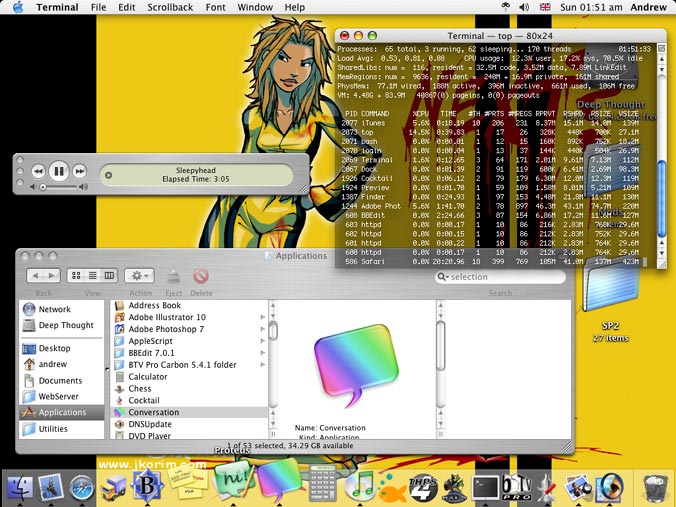Open the search magnifier dropdown in Finder
Viewport: 676px width, 507px height.
(x=443, y=277)
